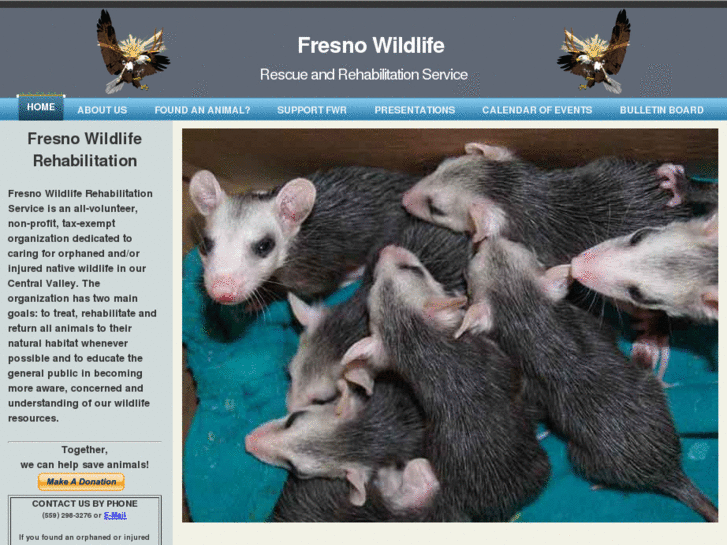View the Bulletin Board page
This screenshot has height=545, width=727.
[662, 110]
